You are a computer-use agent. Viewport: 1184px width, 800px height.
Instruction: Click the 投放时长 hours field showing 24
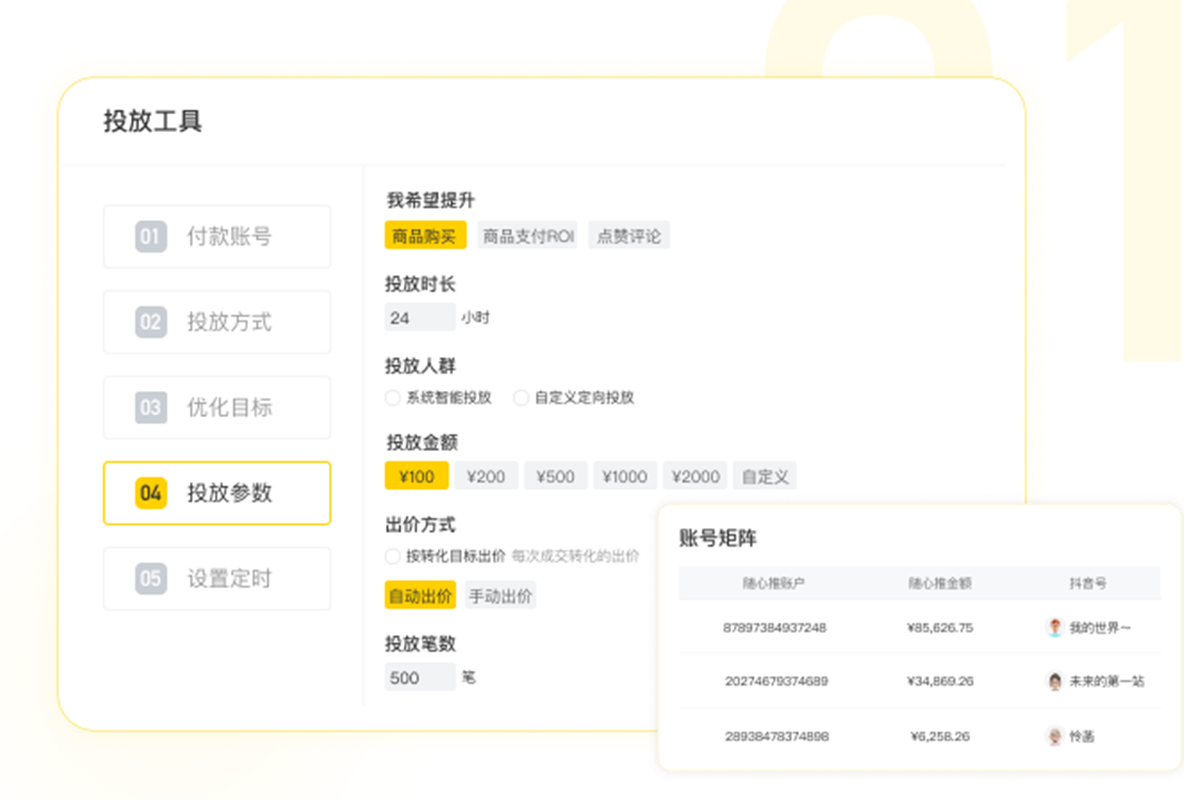pyautogui.click(x=420, y=317)
